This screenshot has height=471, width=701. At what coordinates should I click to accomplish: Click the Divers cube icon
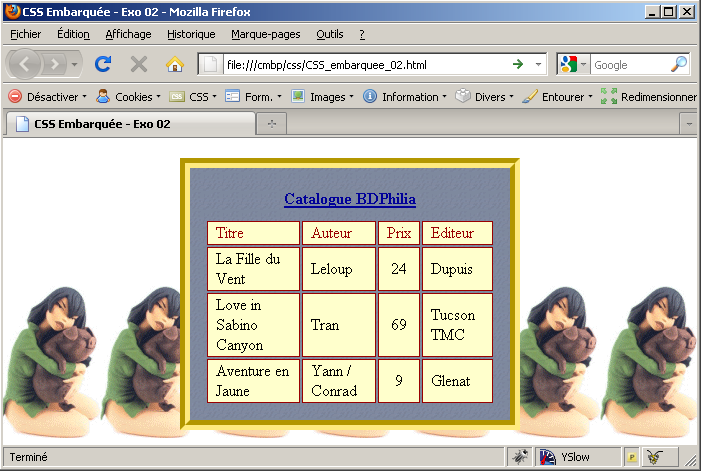coord(463,96)
